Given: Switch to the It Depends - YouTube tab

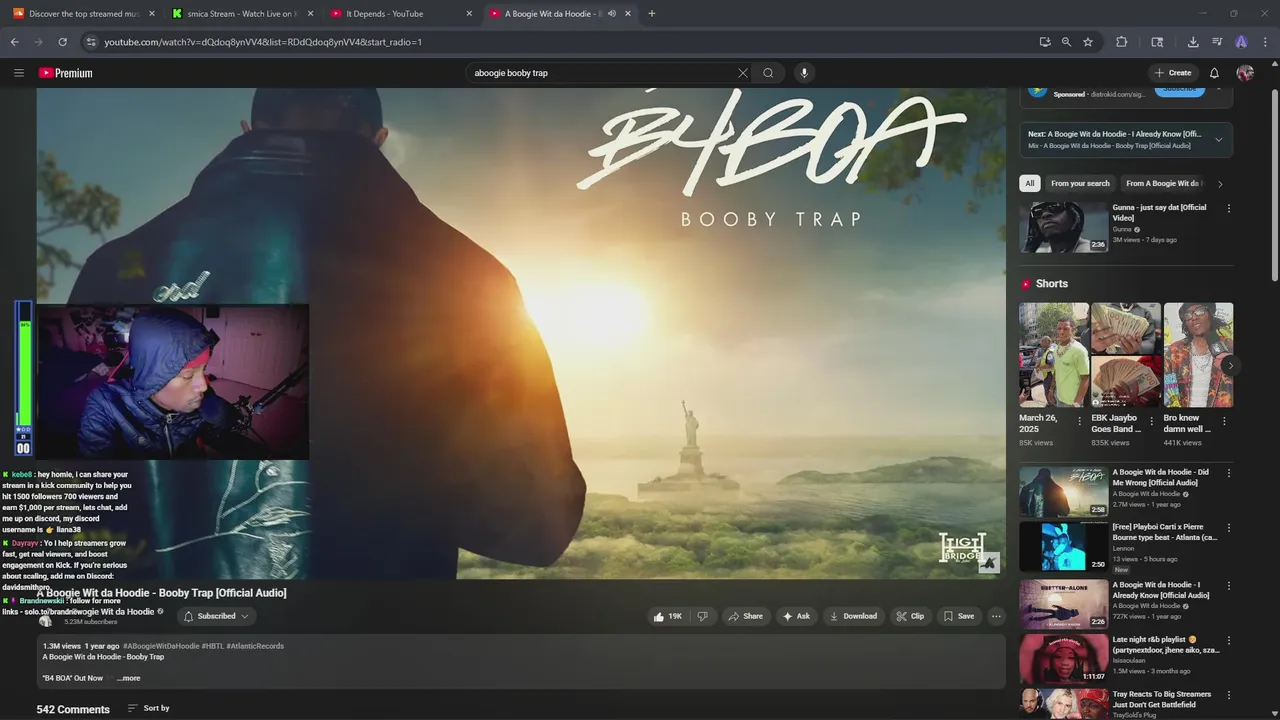Looking at the screenshot, I should 400,14.
